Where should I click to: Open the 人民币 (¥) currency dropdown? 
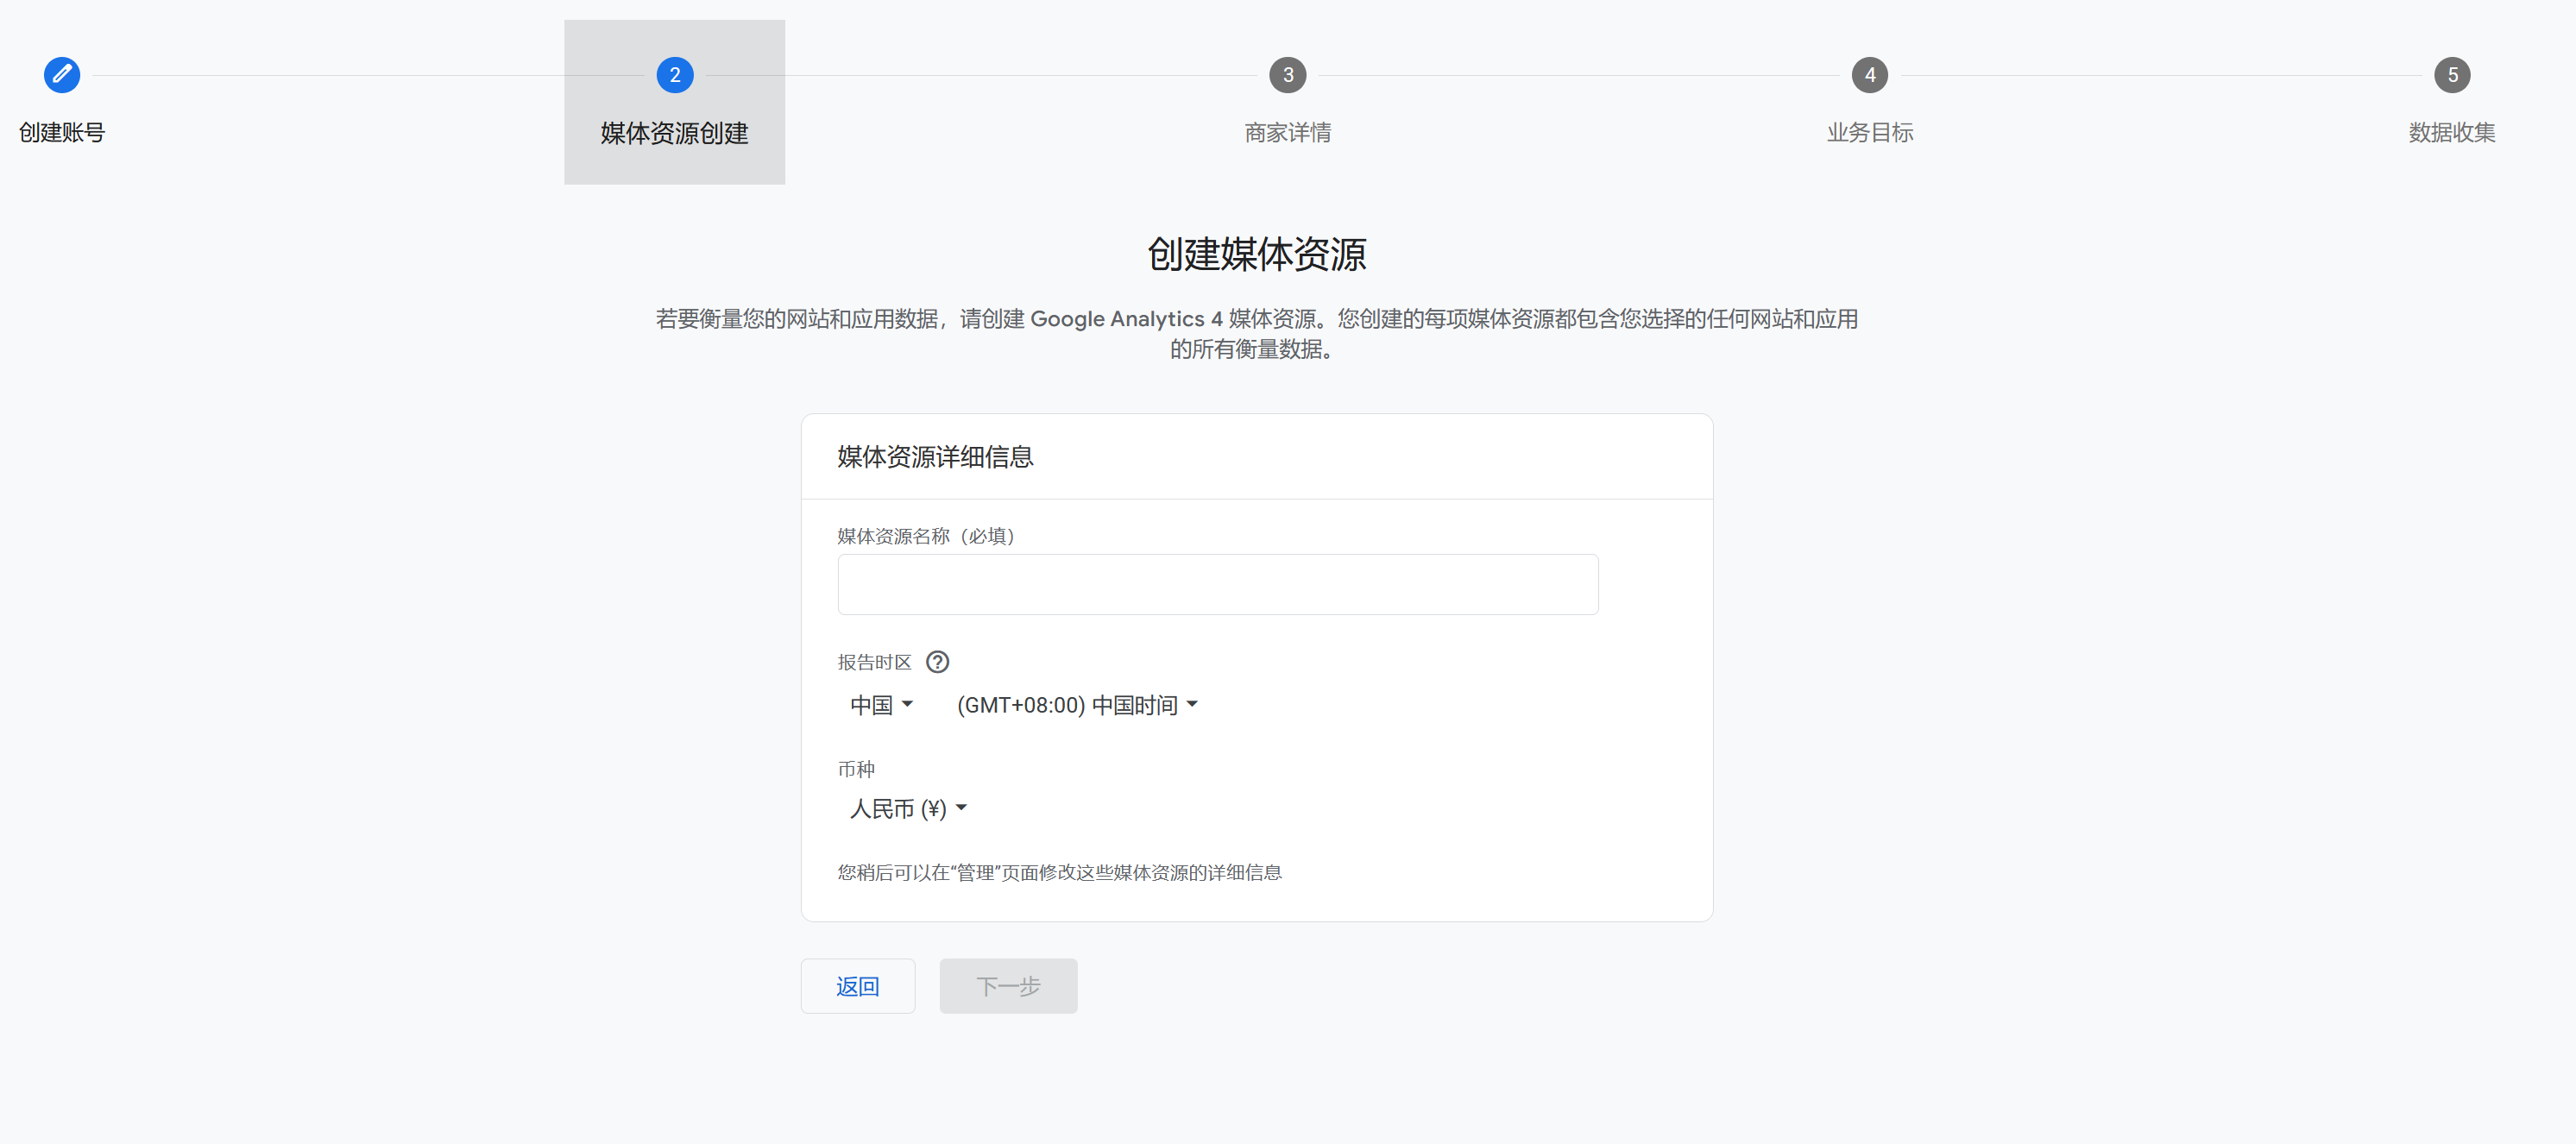pos(908,808)
